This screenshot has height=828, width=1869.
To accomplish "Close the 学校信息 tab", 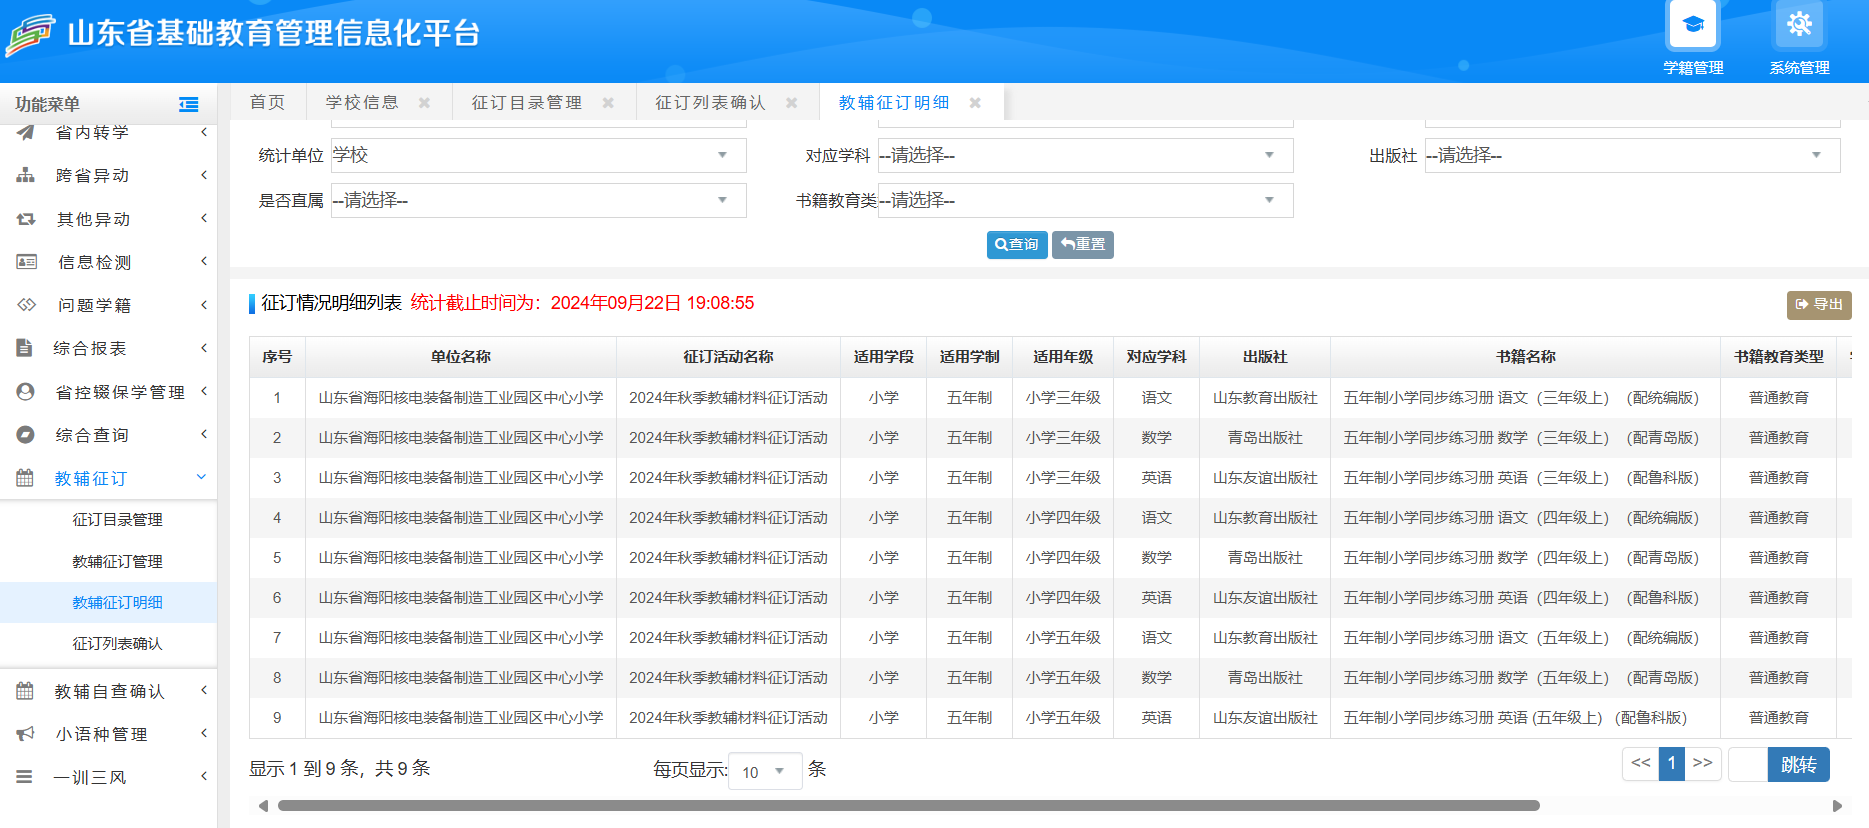I will (x=424, y=103).
